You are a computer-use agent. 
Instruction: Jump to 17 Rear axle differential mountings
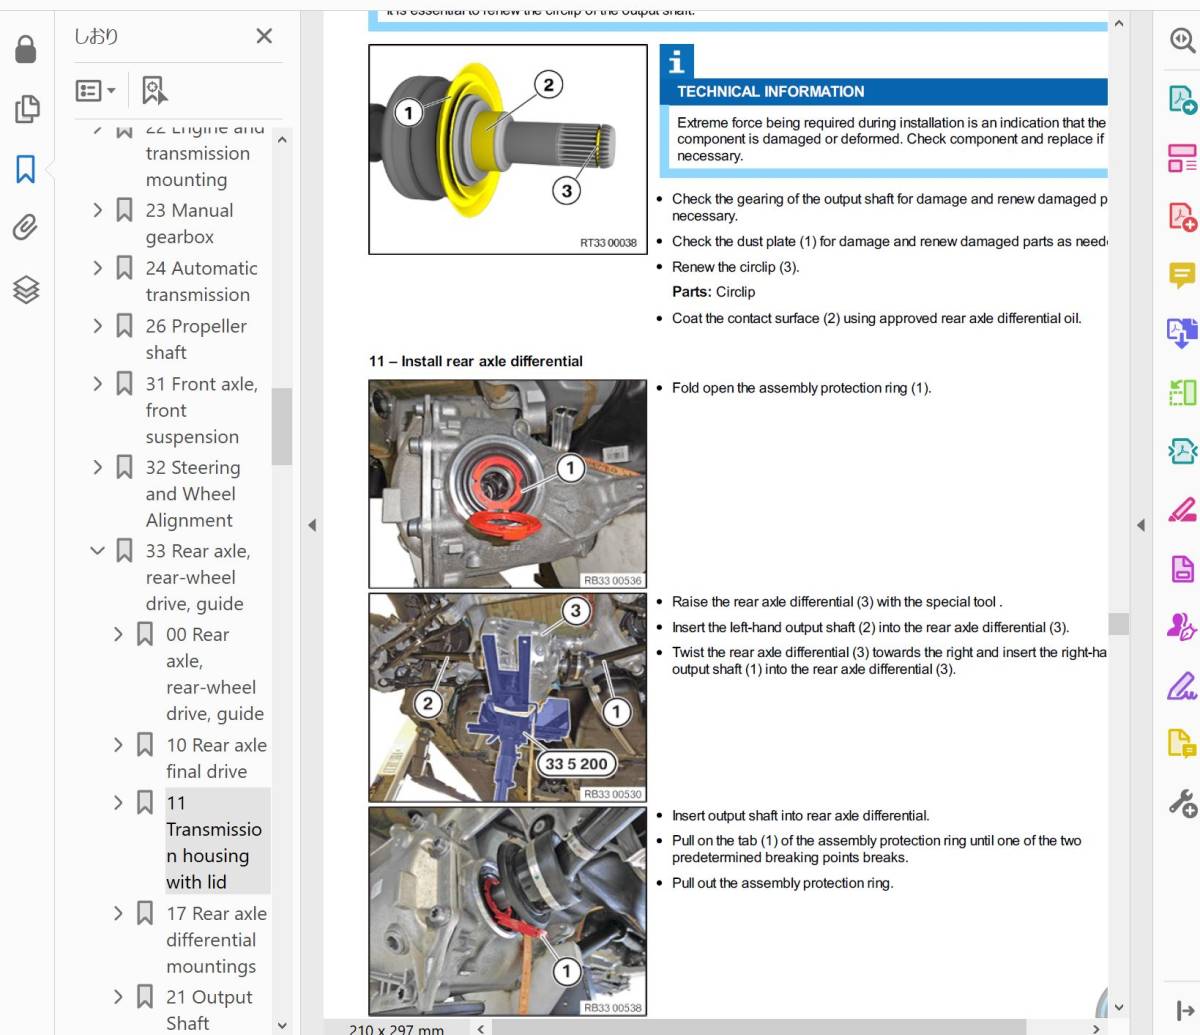pyautogui.click(x=217, y=940)
